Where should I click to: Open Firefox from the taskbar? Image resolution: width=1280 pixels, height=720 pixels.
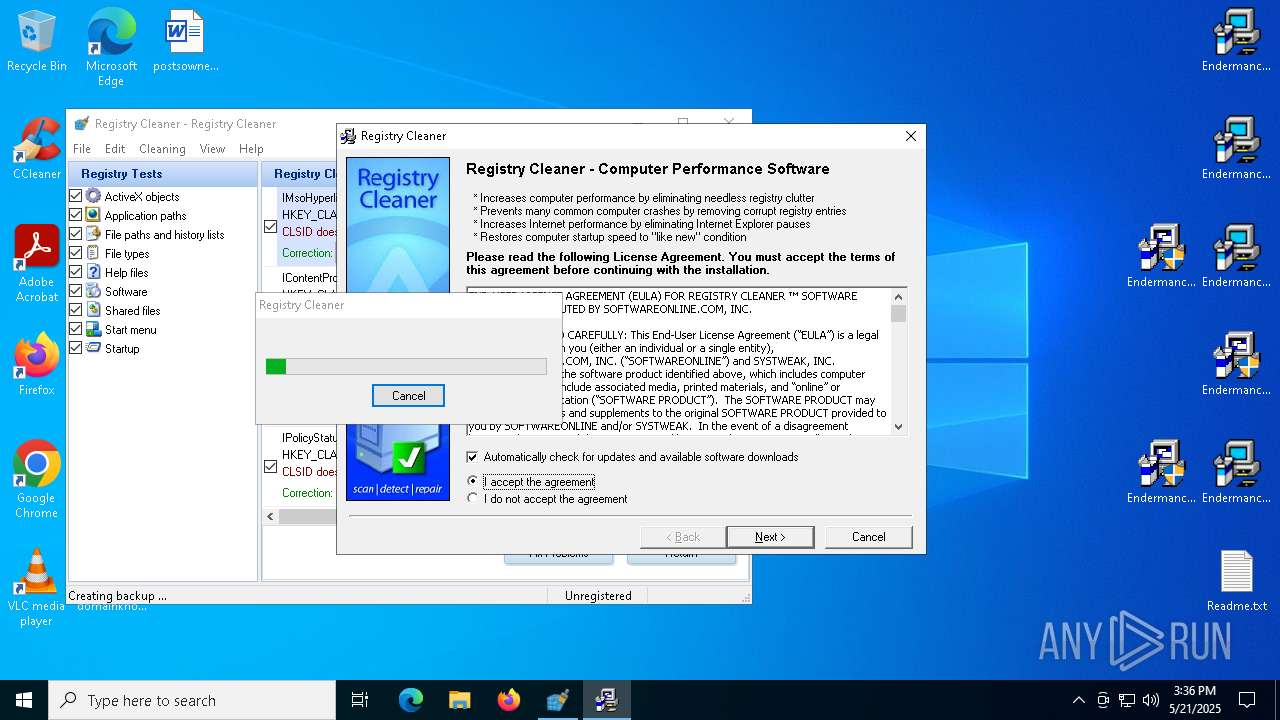(x=508, y=700)
